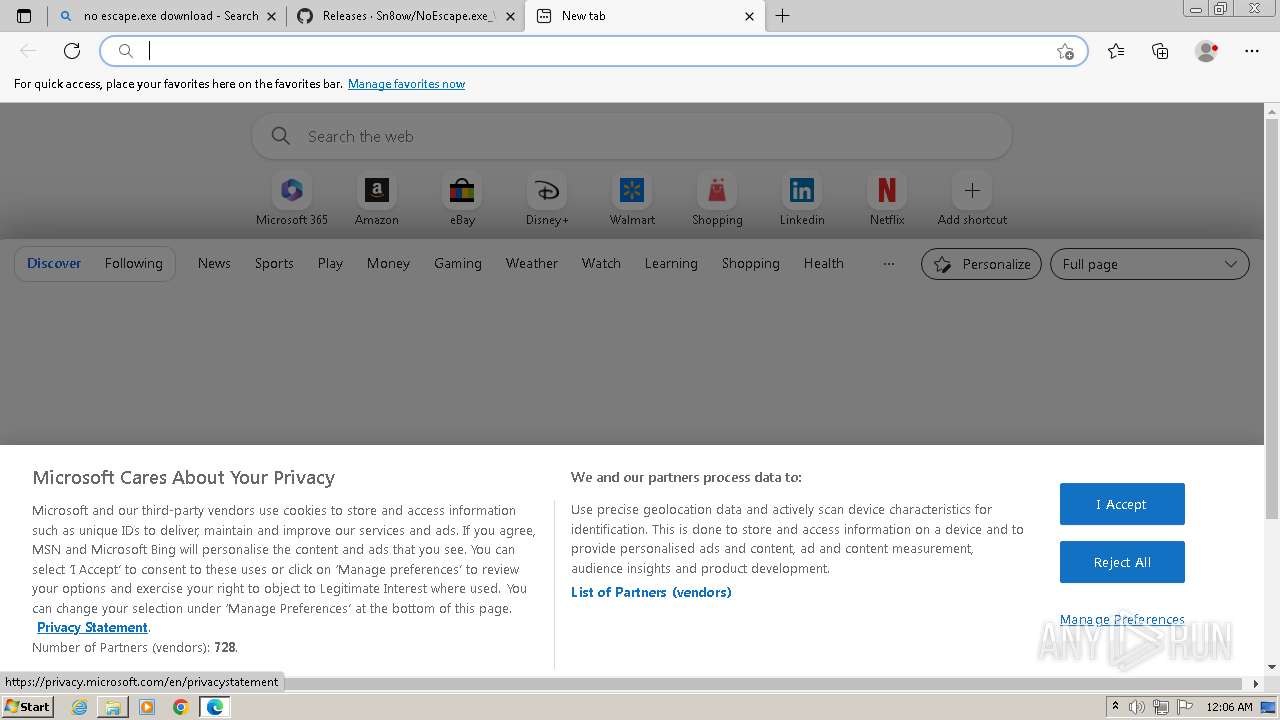Open the Shopping feed category
The width and height of the screenshot is (1280, 720).
751,264
